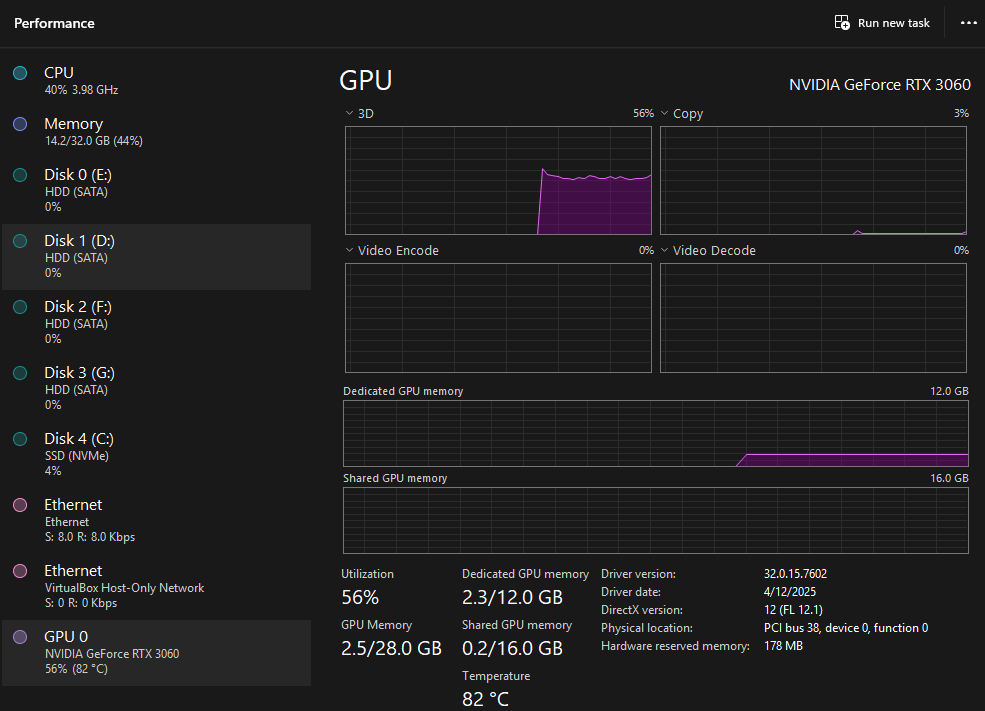Click the 2.5/28.0 GB GPU Memory value
The width and height of the screenshot is (985, 711).
391,648
